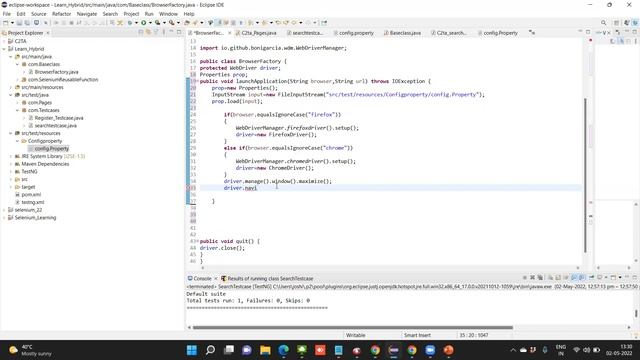Image resolution: width=640 pixels, height=360 pixels.
Task: Expand the selenium_22 project
Action: pyautogui.click(x=4, y=210)
